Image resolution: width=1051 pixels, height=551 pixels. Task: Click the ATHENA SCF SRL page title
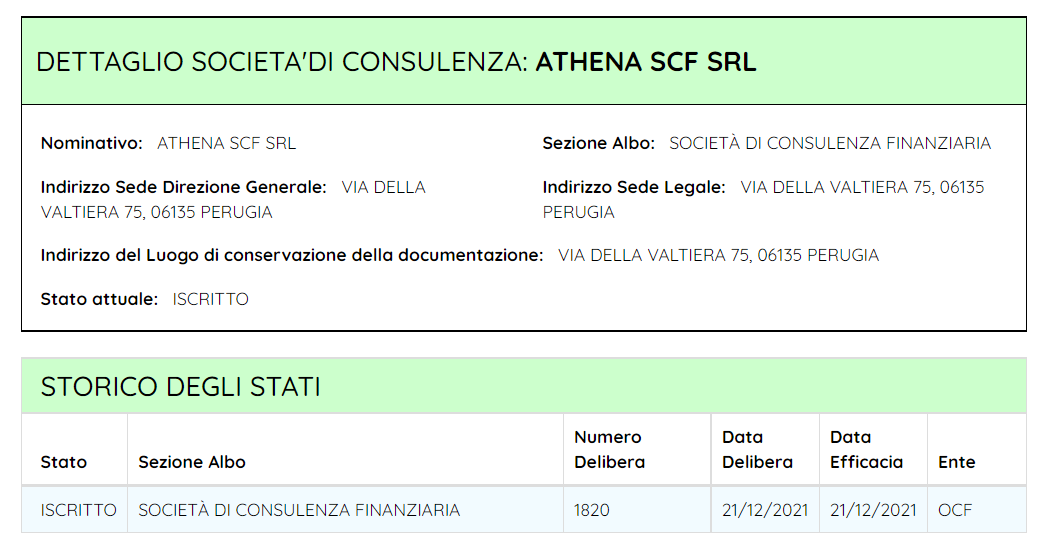pyautogui.click(x=645, y=62)
